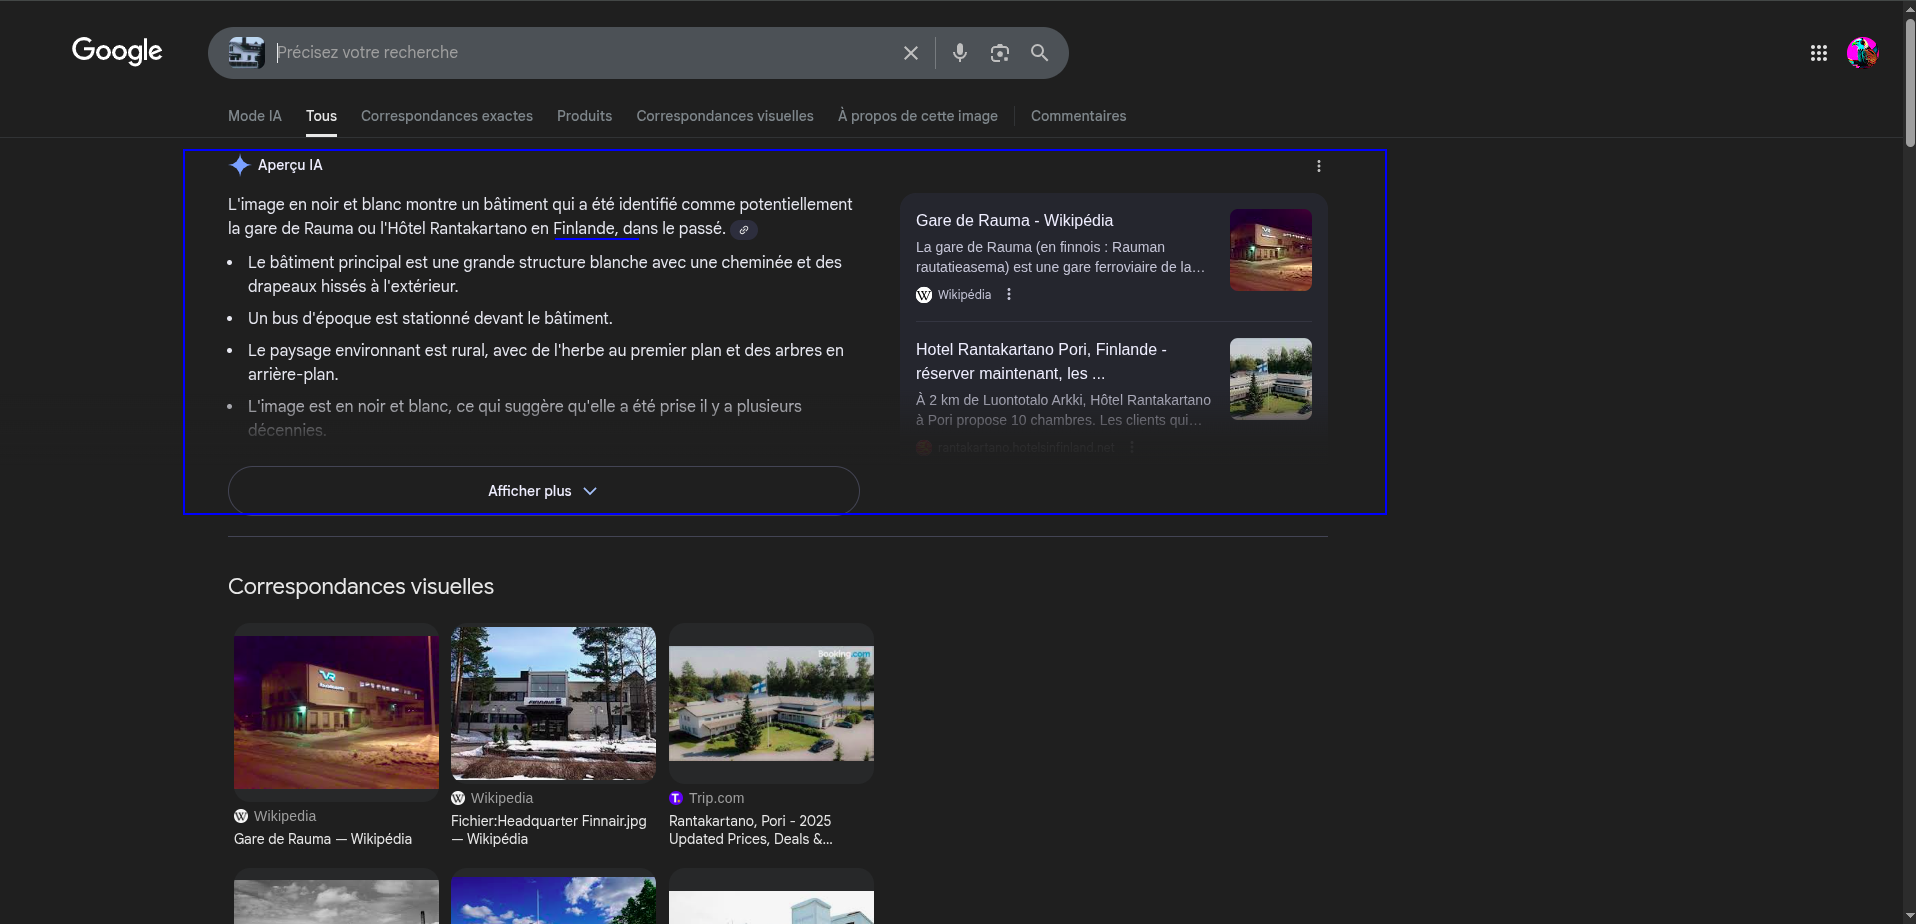Open Google Lens image search icon
This screenshot has height=924, width=1916.
click(1000, 53)
